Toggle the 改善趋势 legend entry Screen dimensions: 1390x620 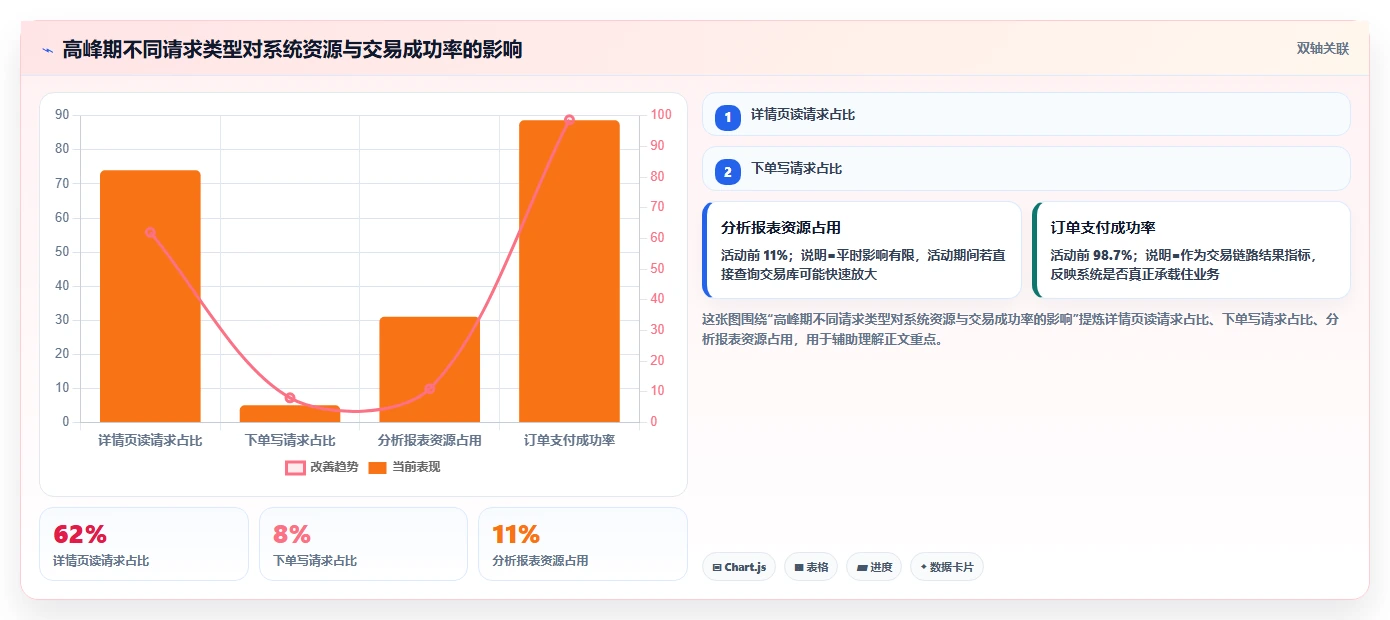[322, 467]
